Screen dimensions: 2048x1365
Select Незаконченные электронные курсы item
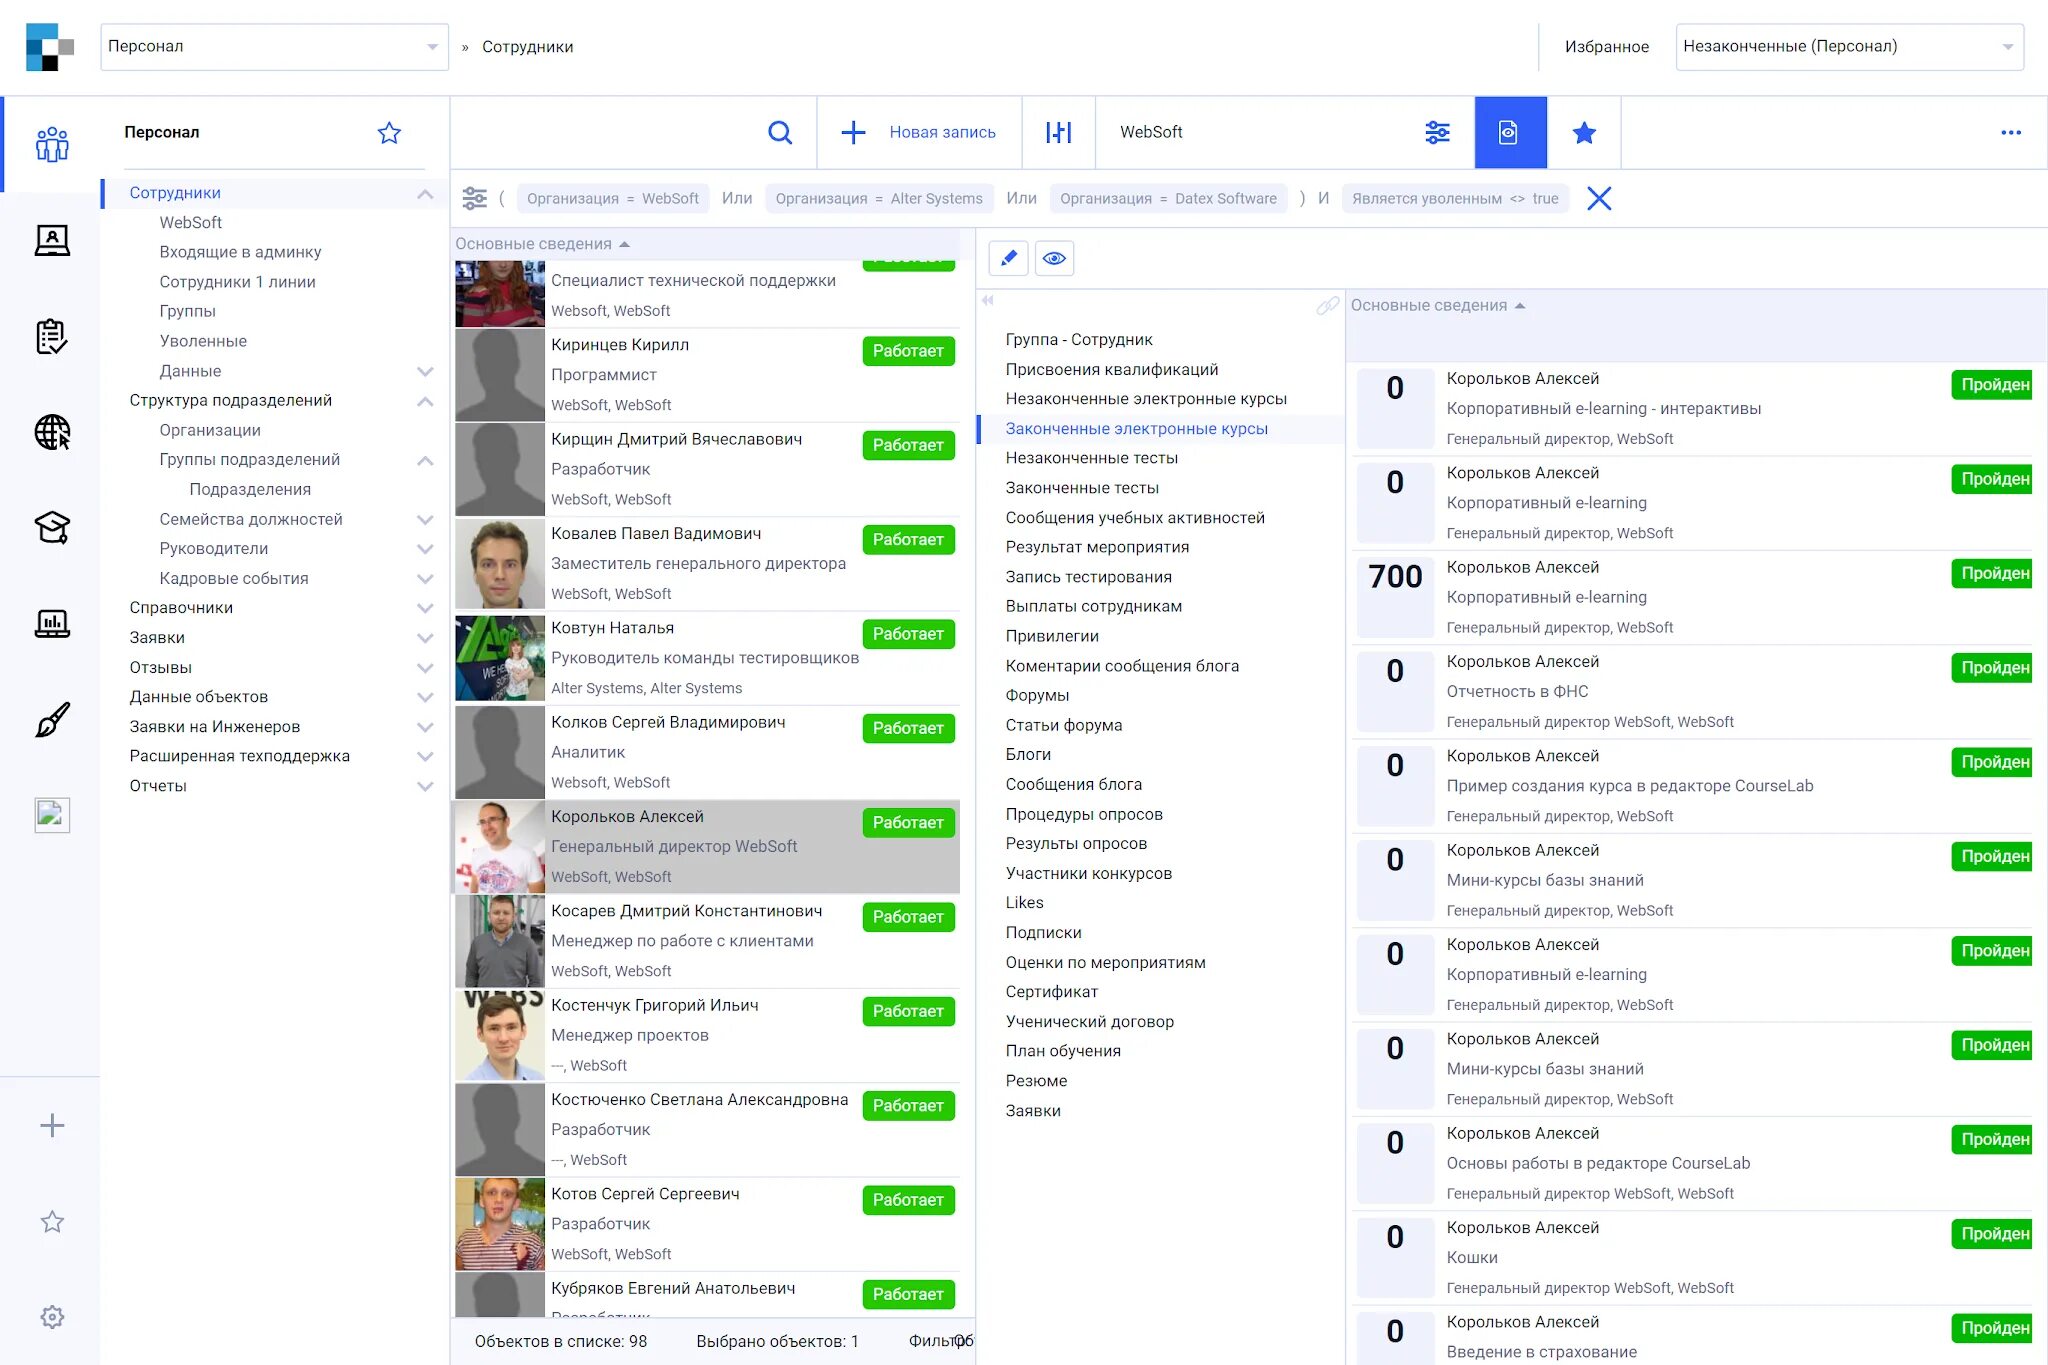click(1146, 399)
